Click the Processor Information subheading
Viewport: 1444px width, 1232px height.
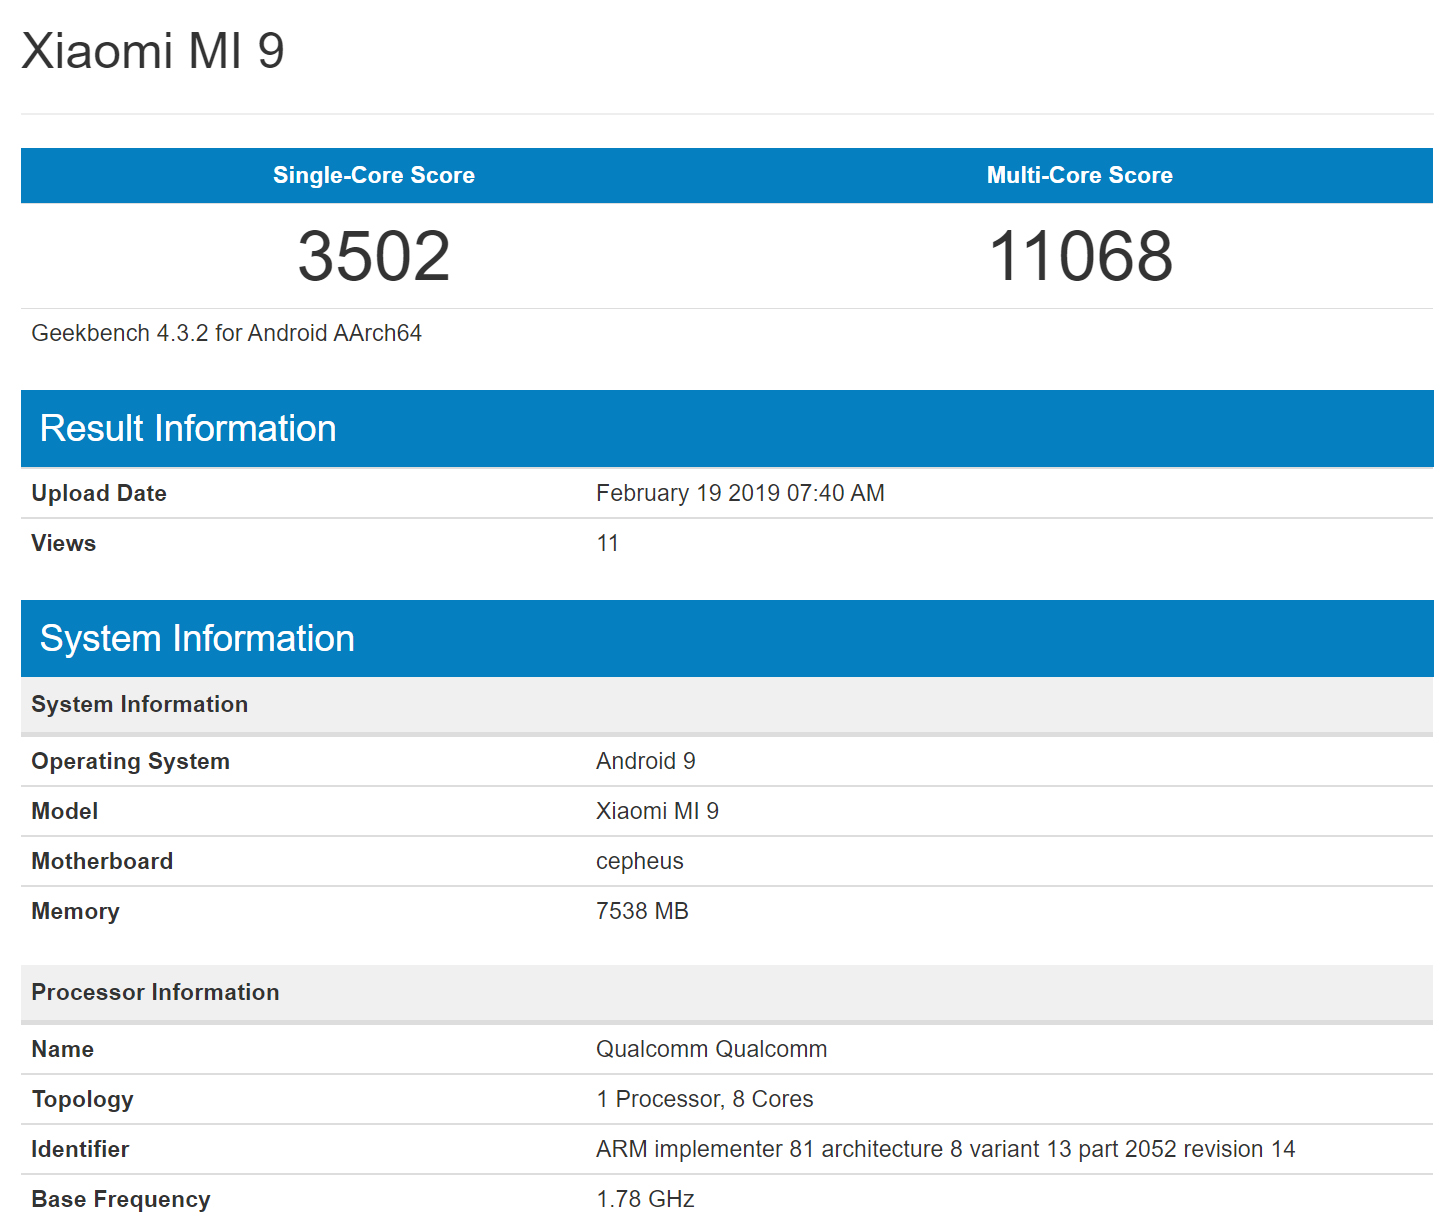tap(155, 992)
